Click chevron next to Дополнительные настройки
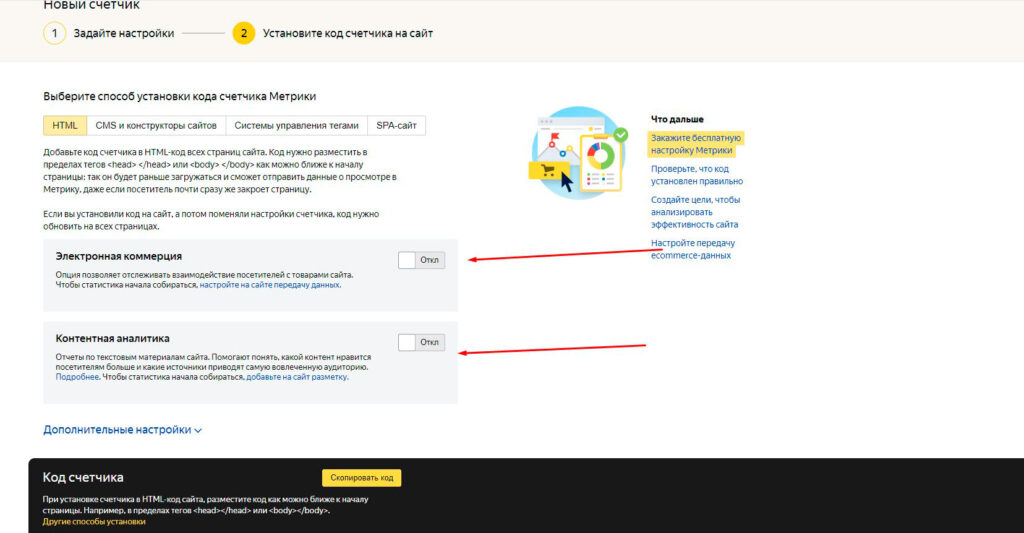 [198, 430]
